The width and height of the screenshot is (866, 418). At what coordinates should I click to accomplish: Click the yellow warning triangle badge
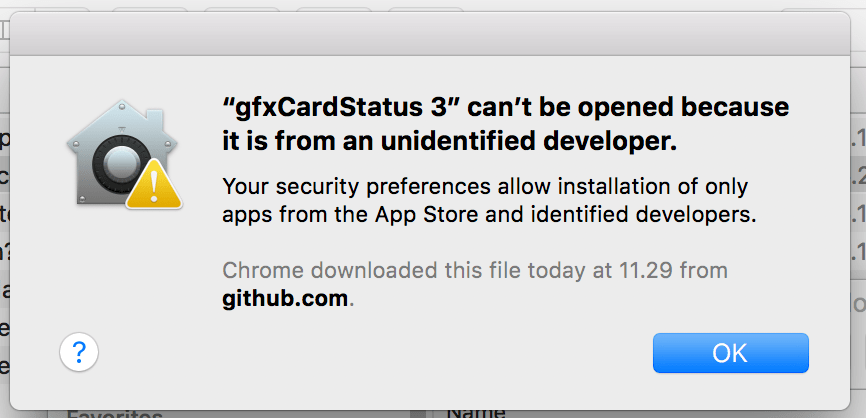153,185
